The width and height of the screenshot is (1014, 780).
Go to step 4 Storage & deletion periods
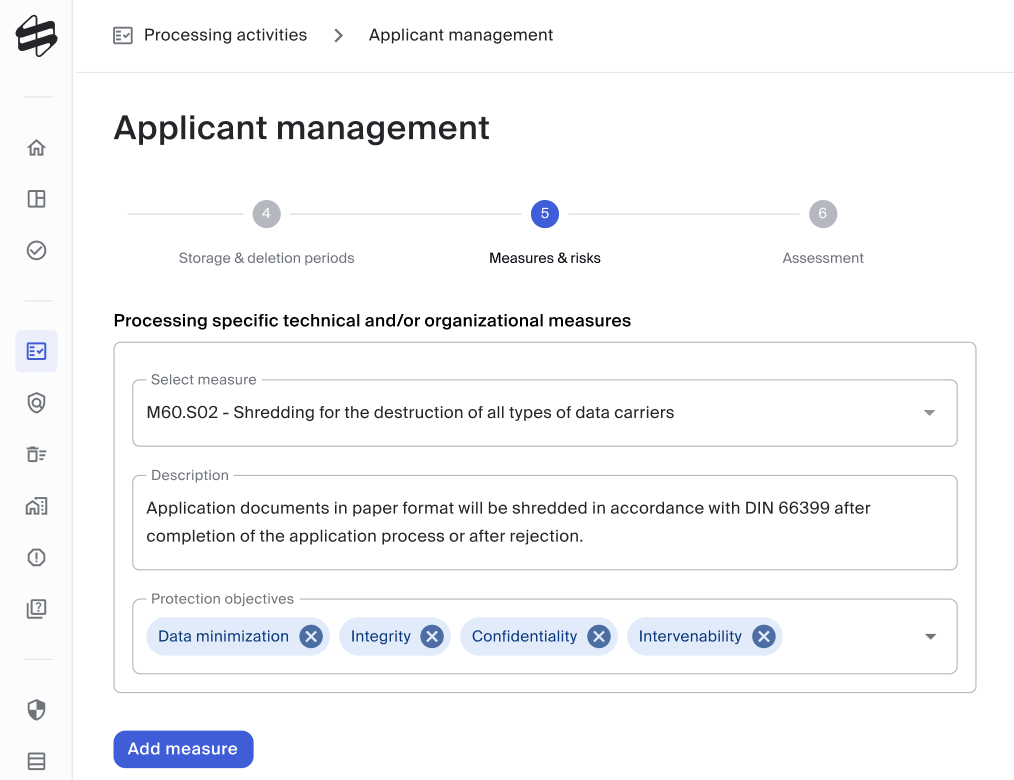point(266,214)
